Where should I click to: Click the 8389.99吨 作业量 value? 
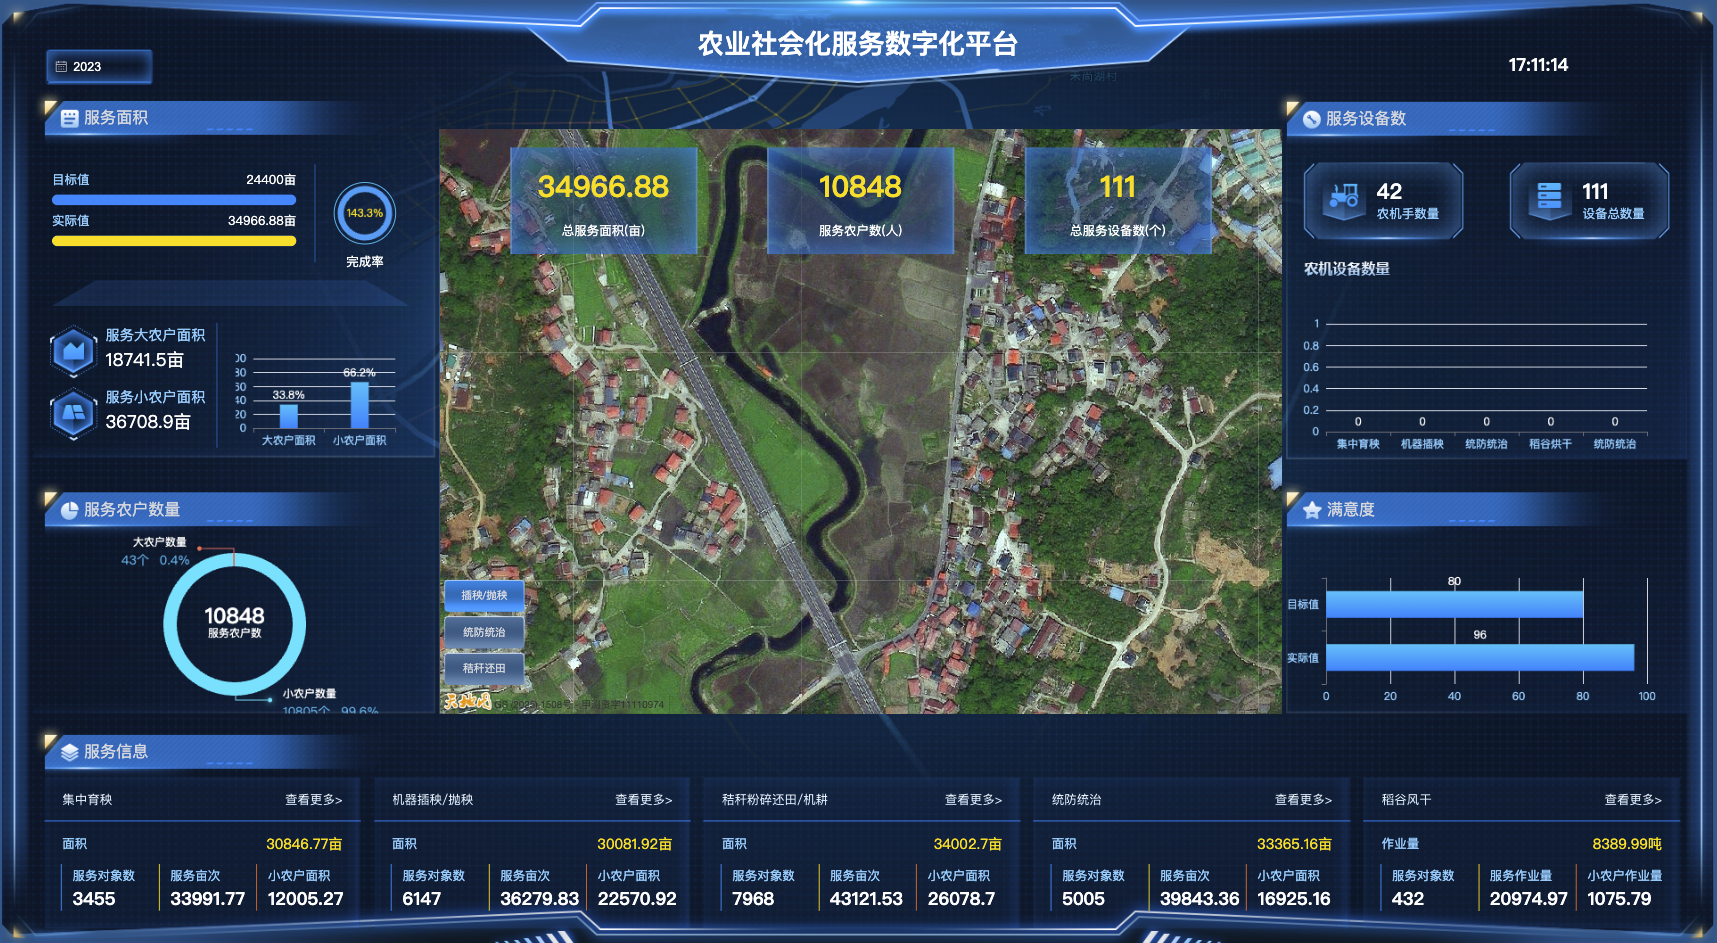pos(1627,844)
